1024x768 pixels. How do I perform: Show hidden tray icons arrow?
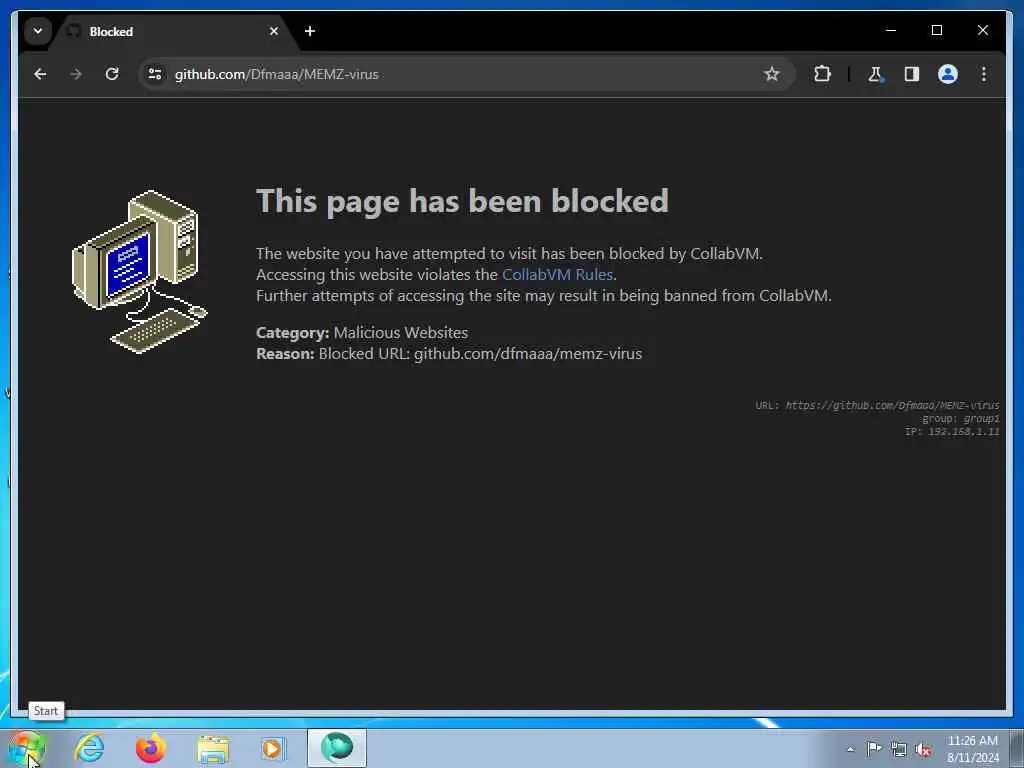point(850,749)
